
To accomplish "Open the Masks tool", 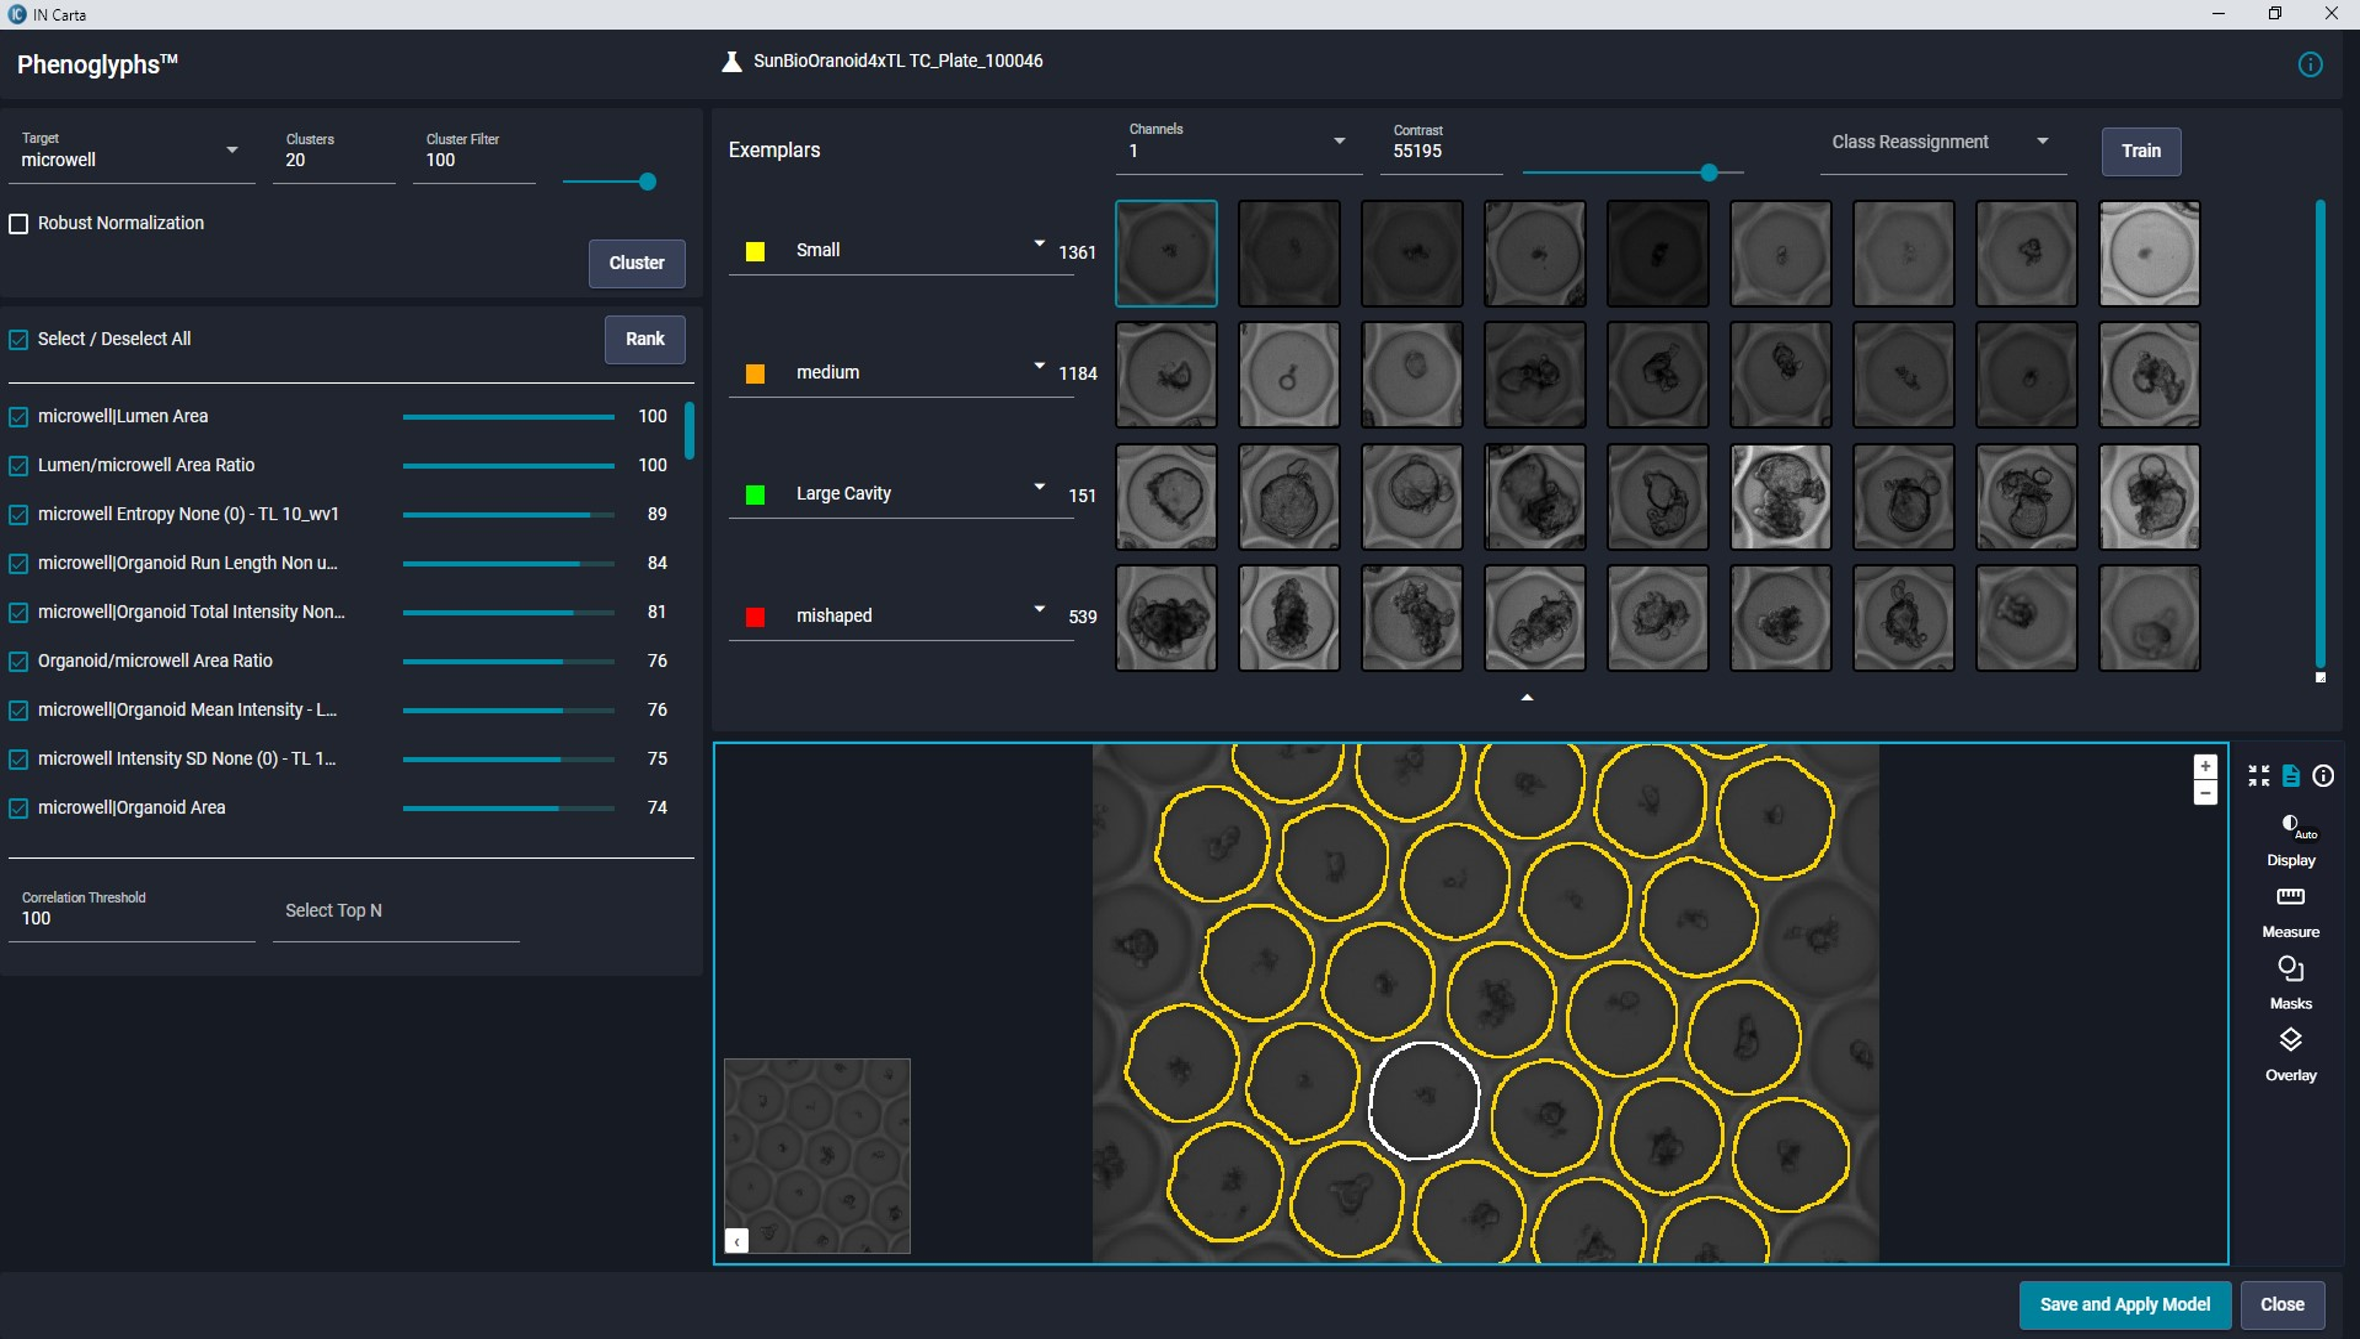I will click(2290, 983).
